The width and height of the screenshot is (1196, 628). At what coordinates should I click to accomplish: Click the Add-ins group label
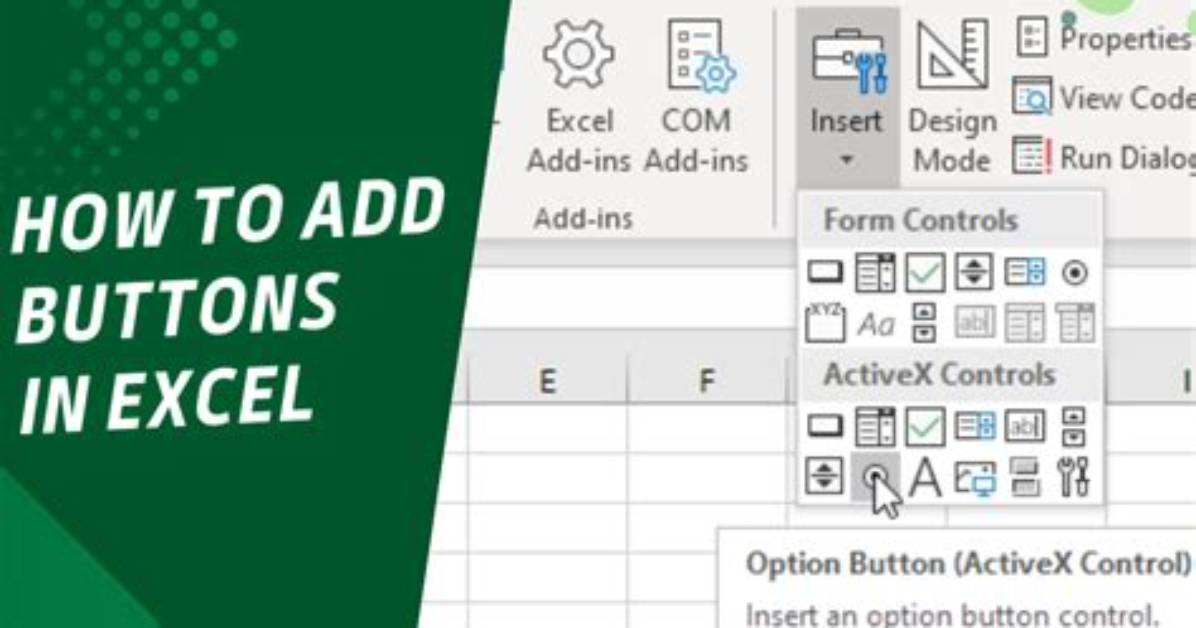(x=584, y=219)
